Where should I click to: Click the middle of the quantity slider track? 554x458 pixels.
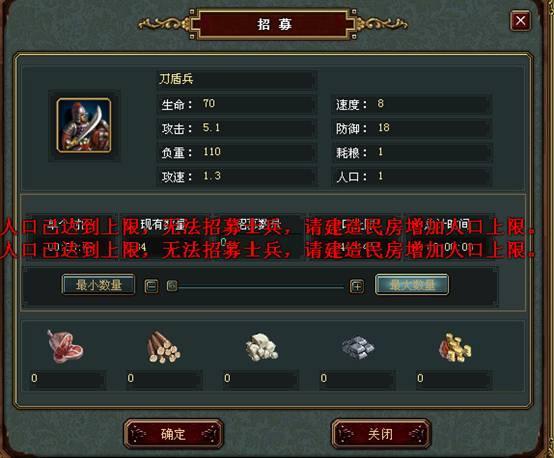[261, 287]
